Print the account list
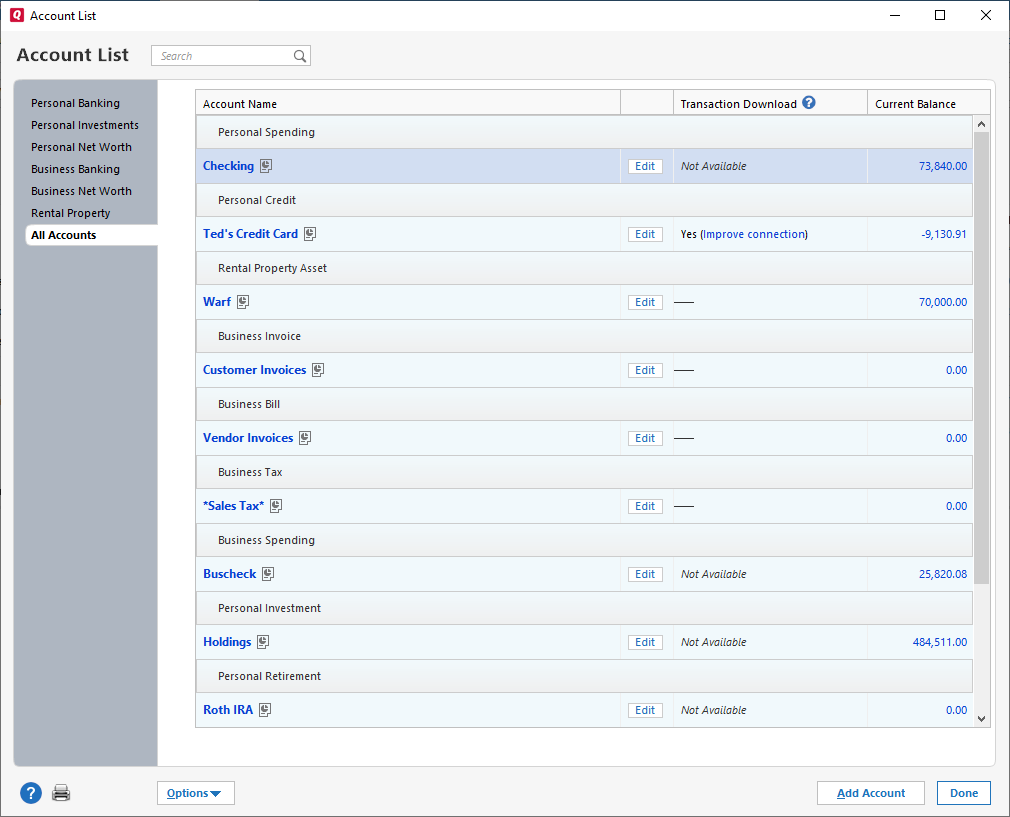 61,792
